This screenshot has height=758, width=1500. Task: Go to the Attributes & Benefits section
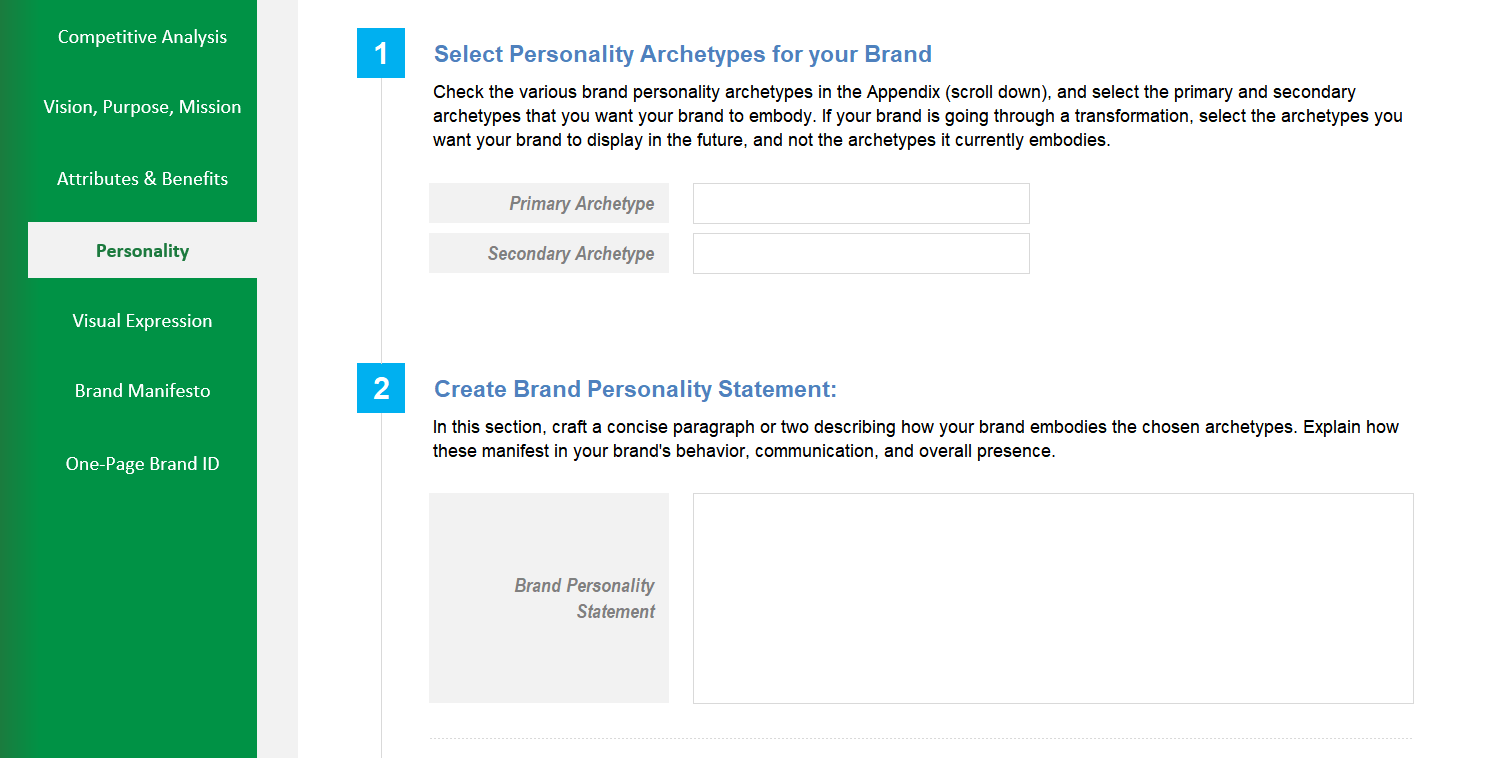[x=142, y=178]
